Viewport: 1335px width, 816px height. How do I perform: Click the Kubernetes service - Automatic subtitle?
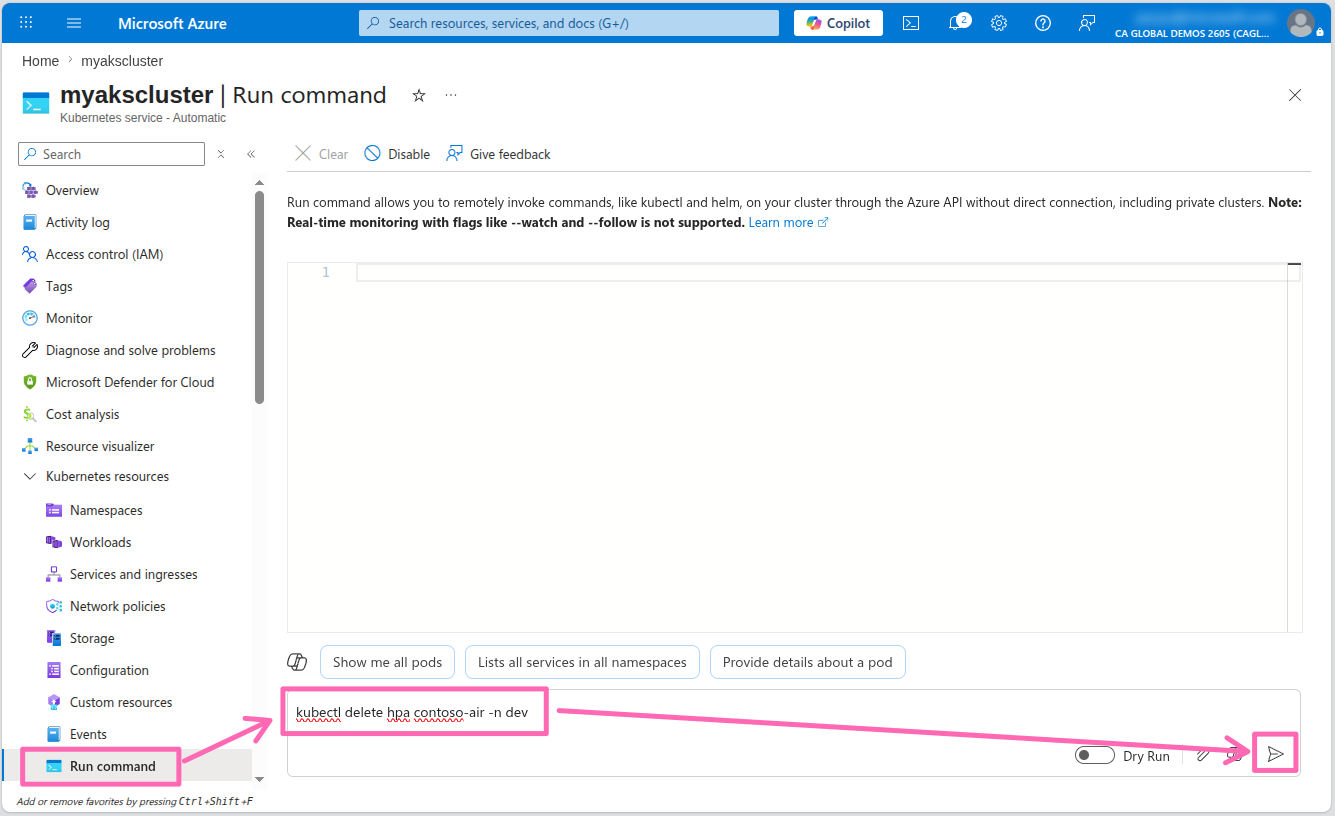click(x=143, y=118)
